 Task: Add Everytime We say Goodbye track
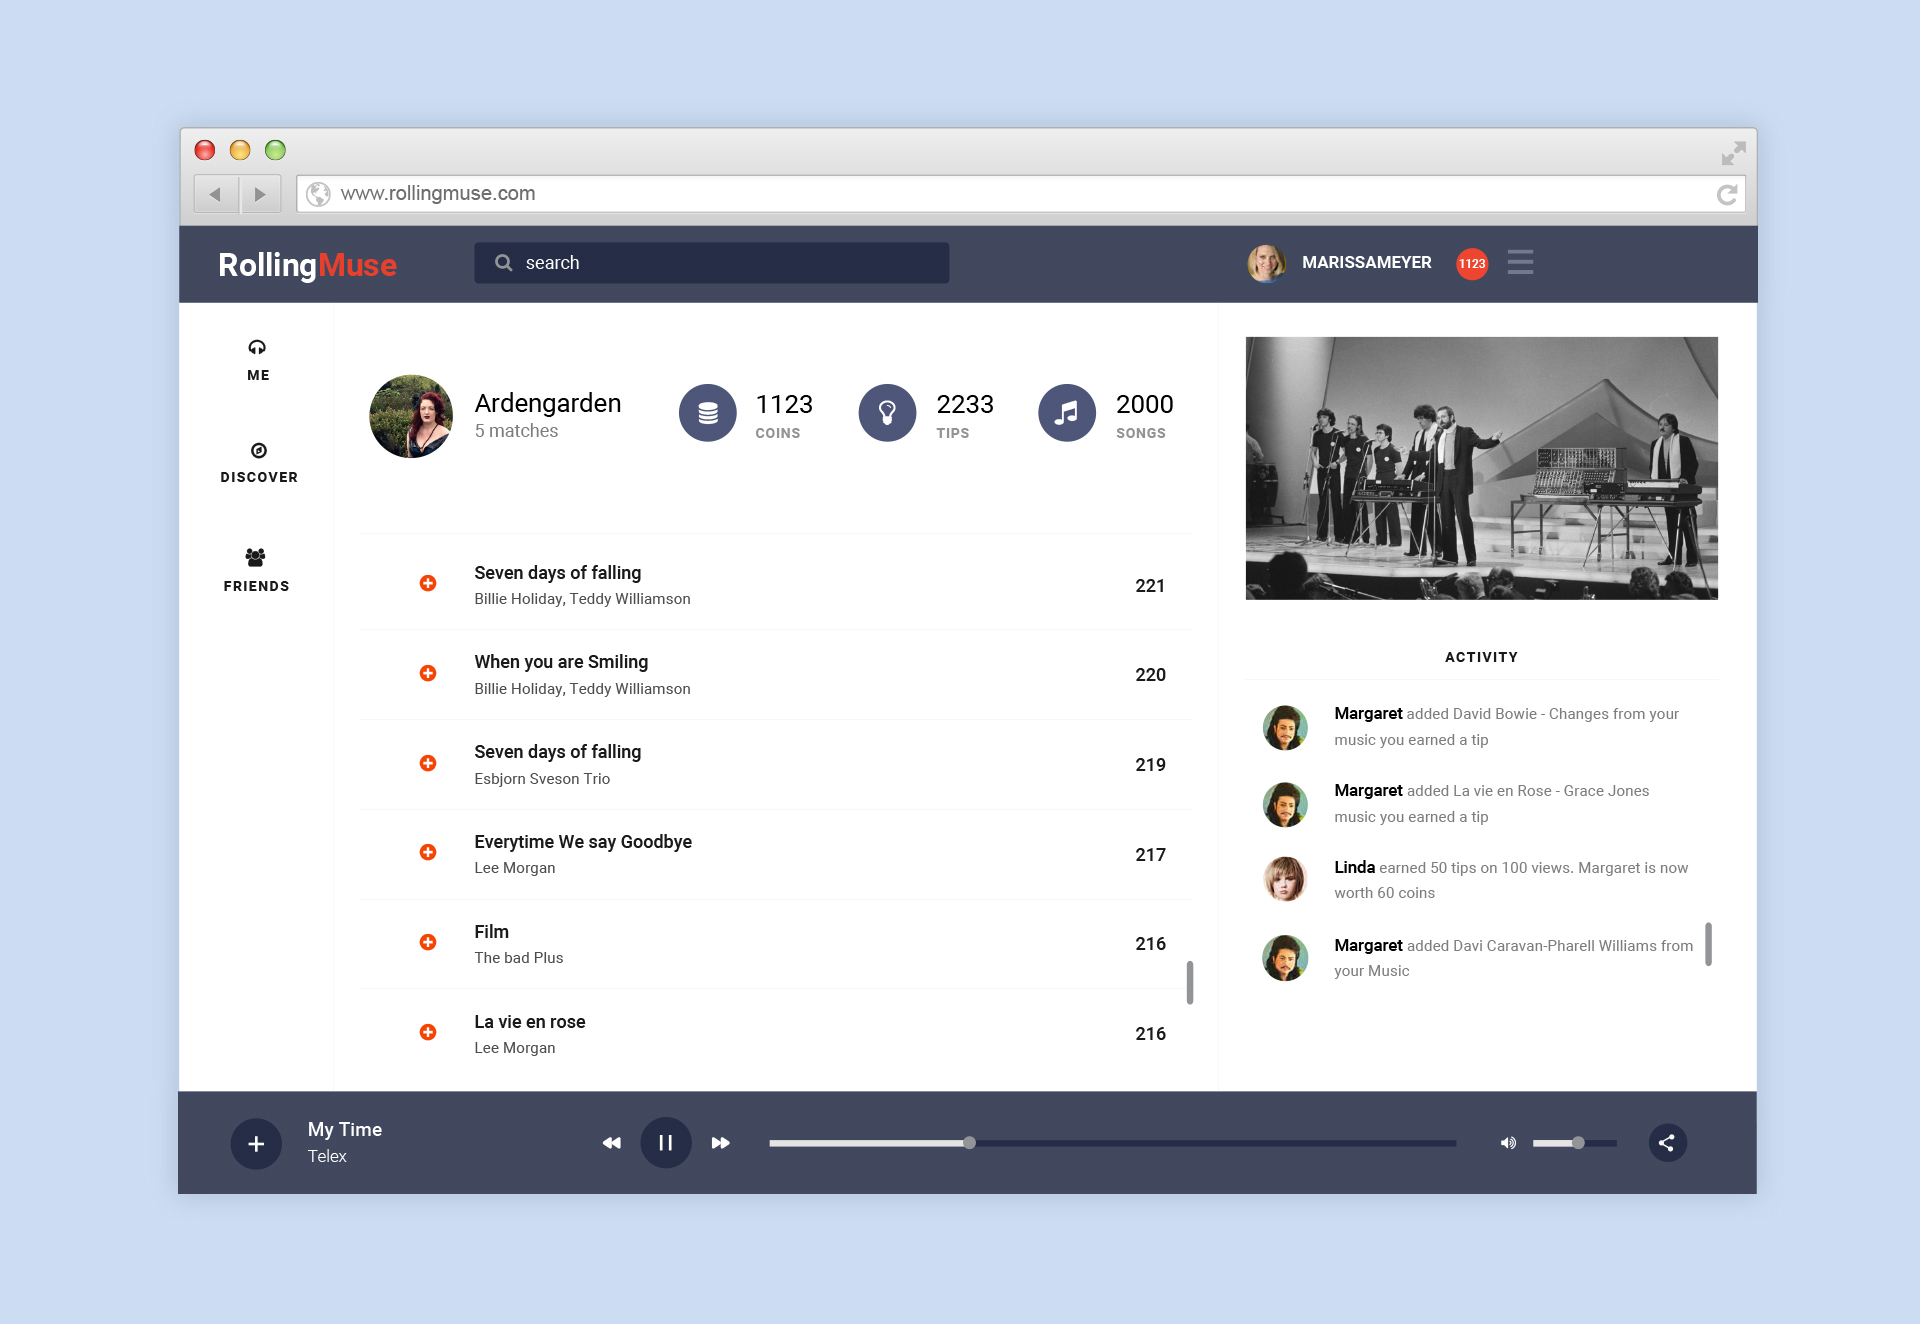pos(428,852)
